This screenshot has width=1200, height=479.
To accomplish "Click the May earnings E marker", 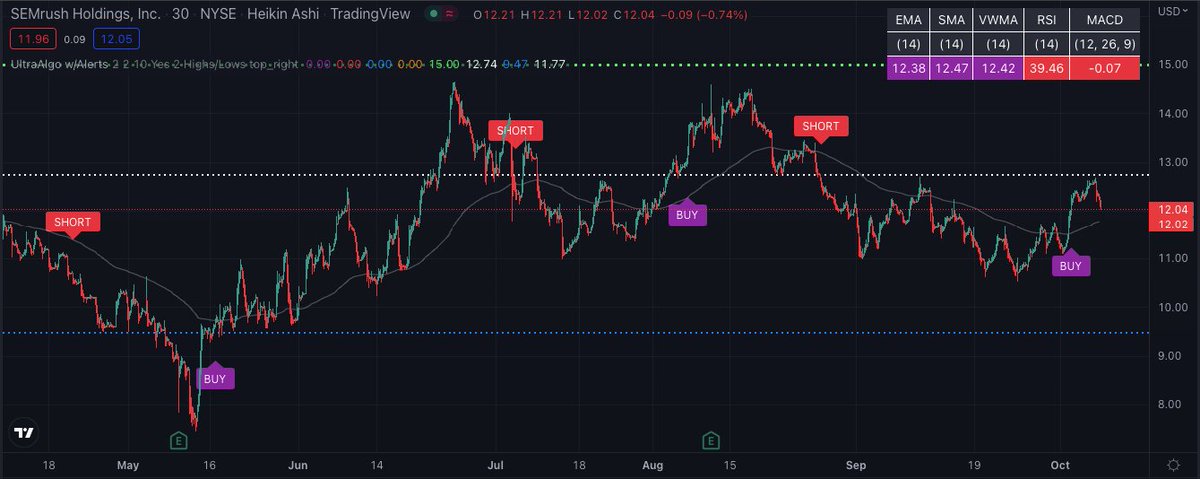I will click(x=179, y=440).
